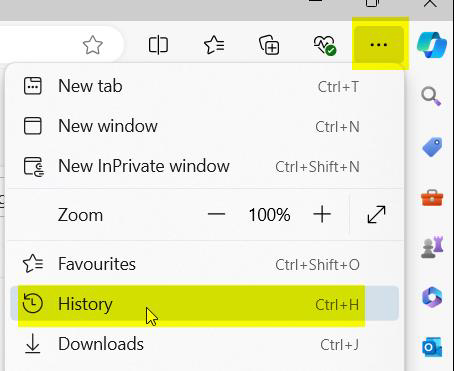Open Browser essentials heart icon
The image size is (459, 371).
[325, 45]
